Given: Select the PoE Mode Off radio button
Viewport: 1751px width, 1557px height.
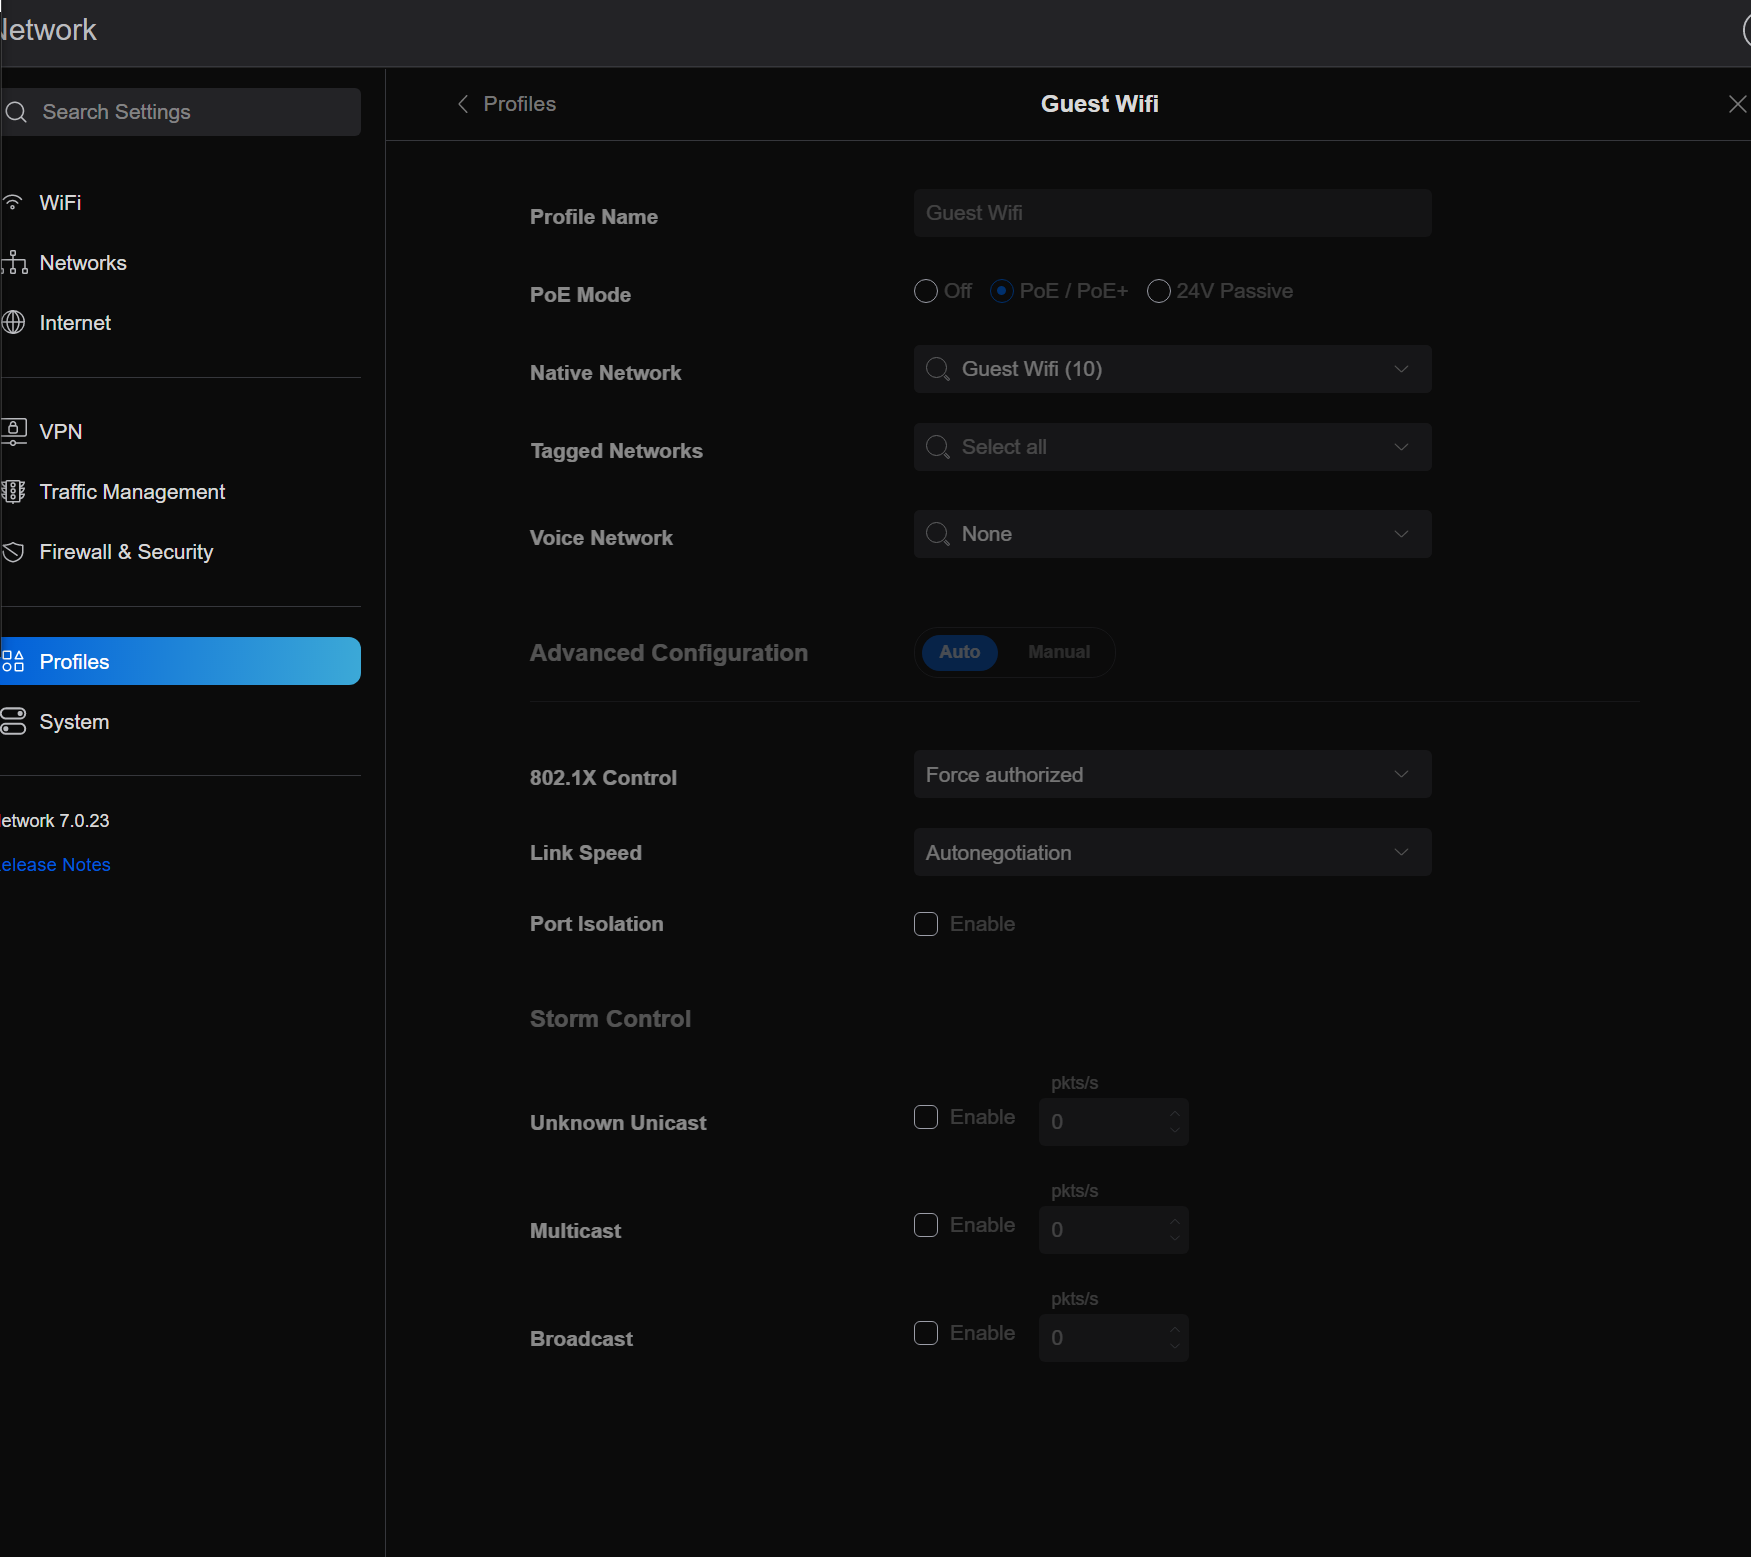Looking at the screenshot, I should (x=926, y=291).
